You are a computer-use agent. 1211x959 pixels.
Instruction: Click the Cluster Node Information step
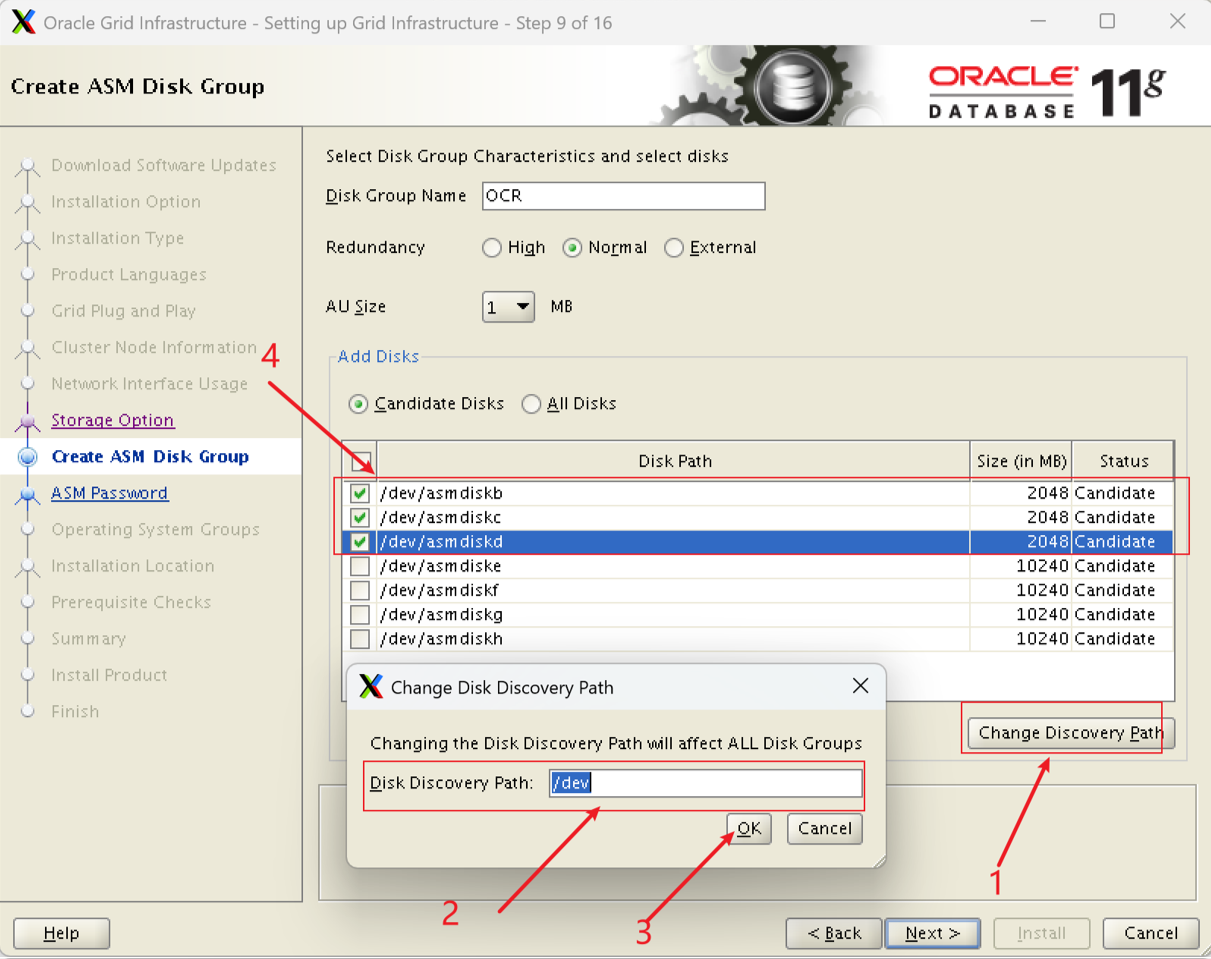(154, 347)
